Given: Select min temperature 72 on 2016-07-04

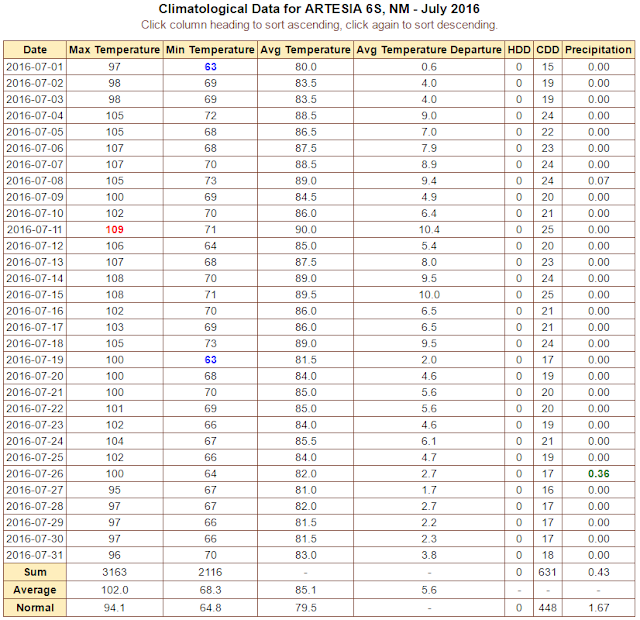Looking at the screenshot, I should pos(210,116).
